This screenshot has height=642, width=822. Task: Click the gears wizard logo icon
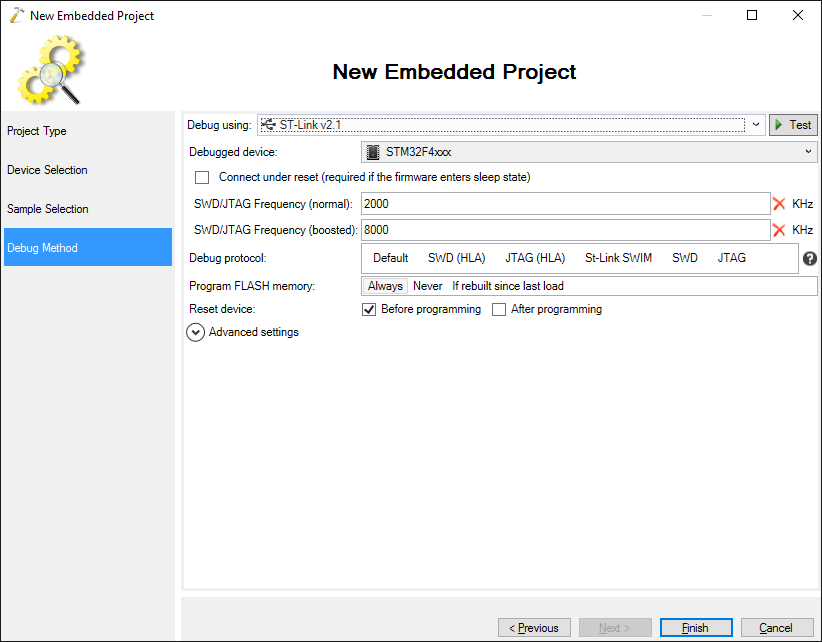point(50,70)
